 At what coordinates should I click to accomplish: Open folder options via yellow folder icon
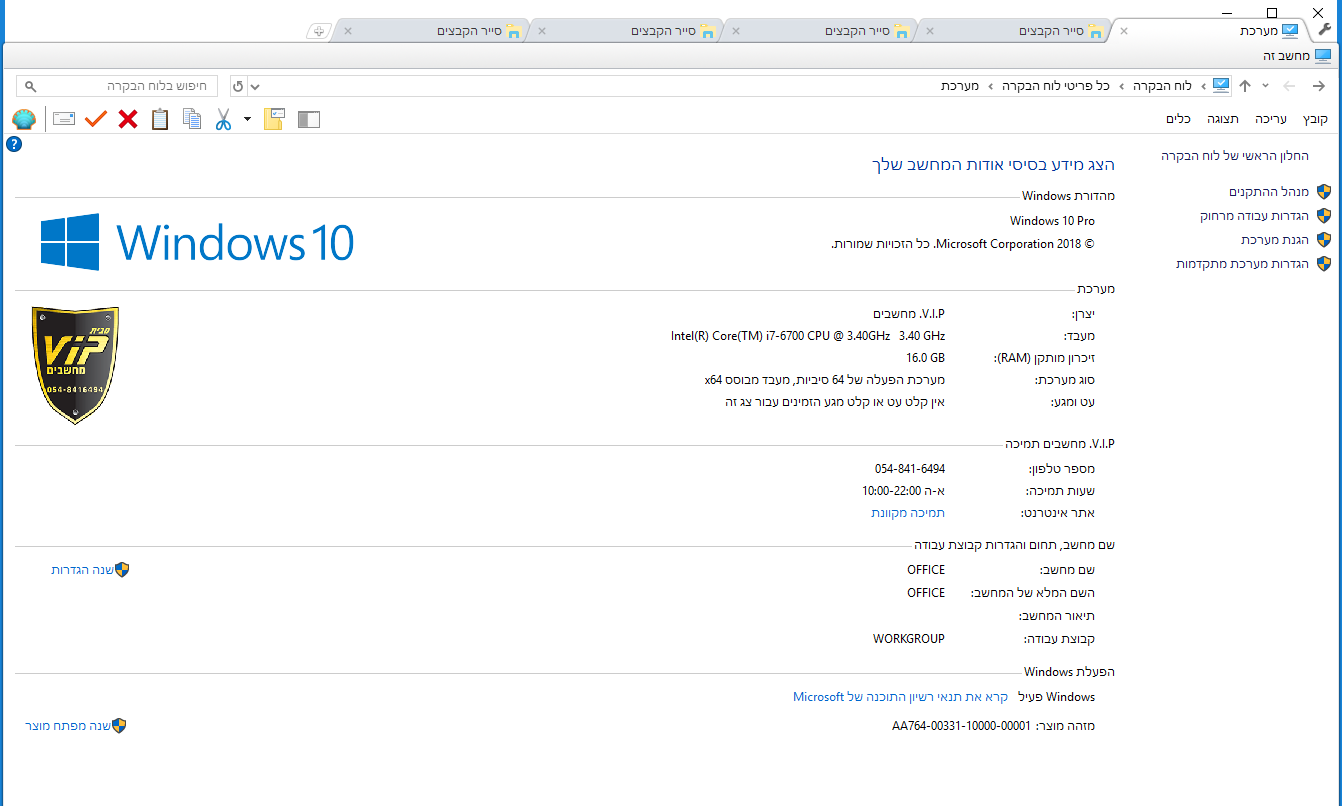pyautogui.click(x=274, y=120)
